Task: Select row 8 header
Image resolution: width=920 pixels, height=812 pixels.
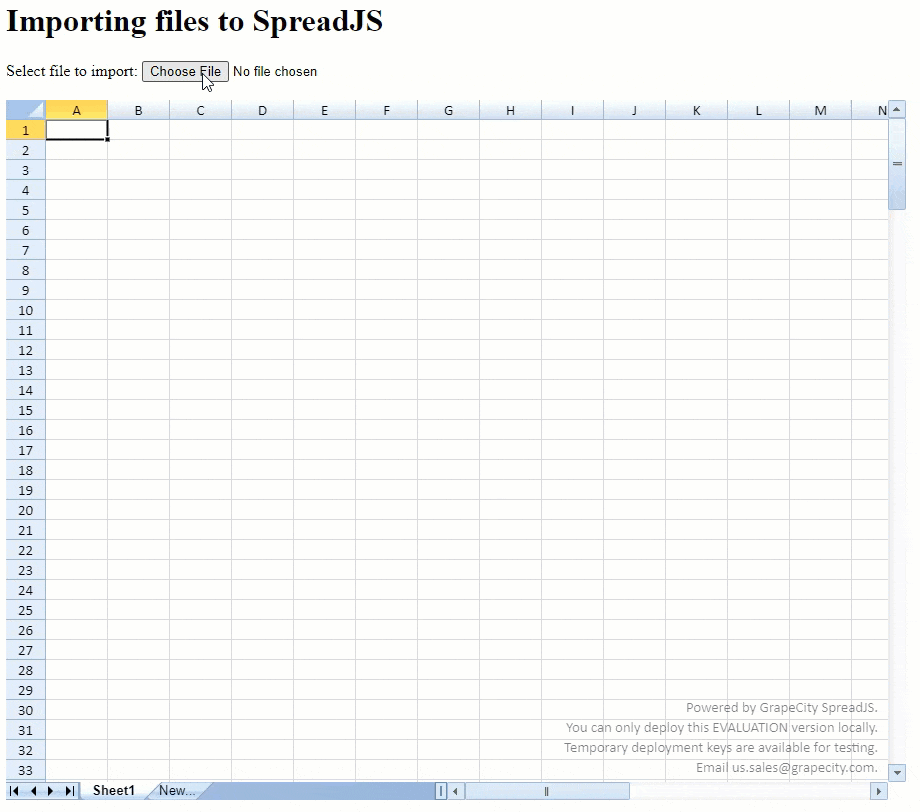Action: coord(26,270)
